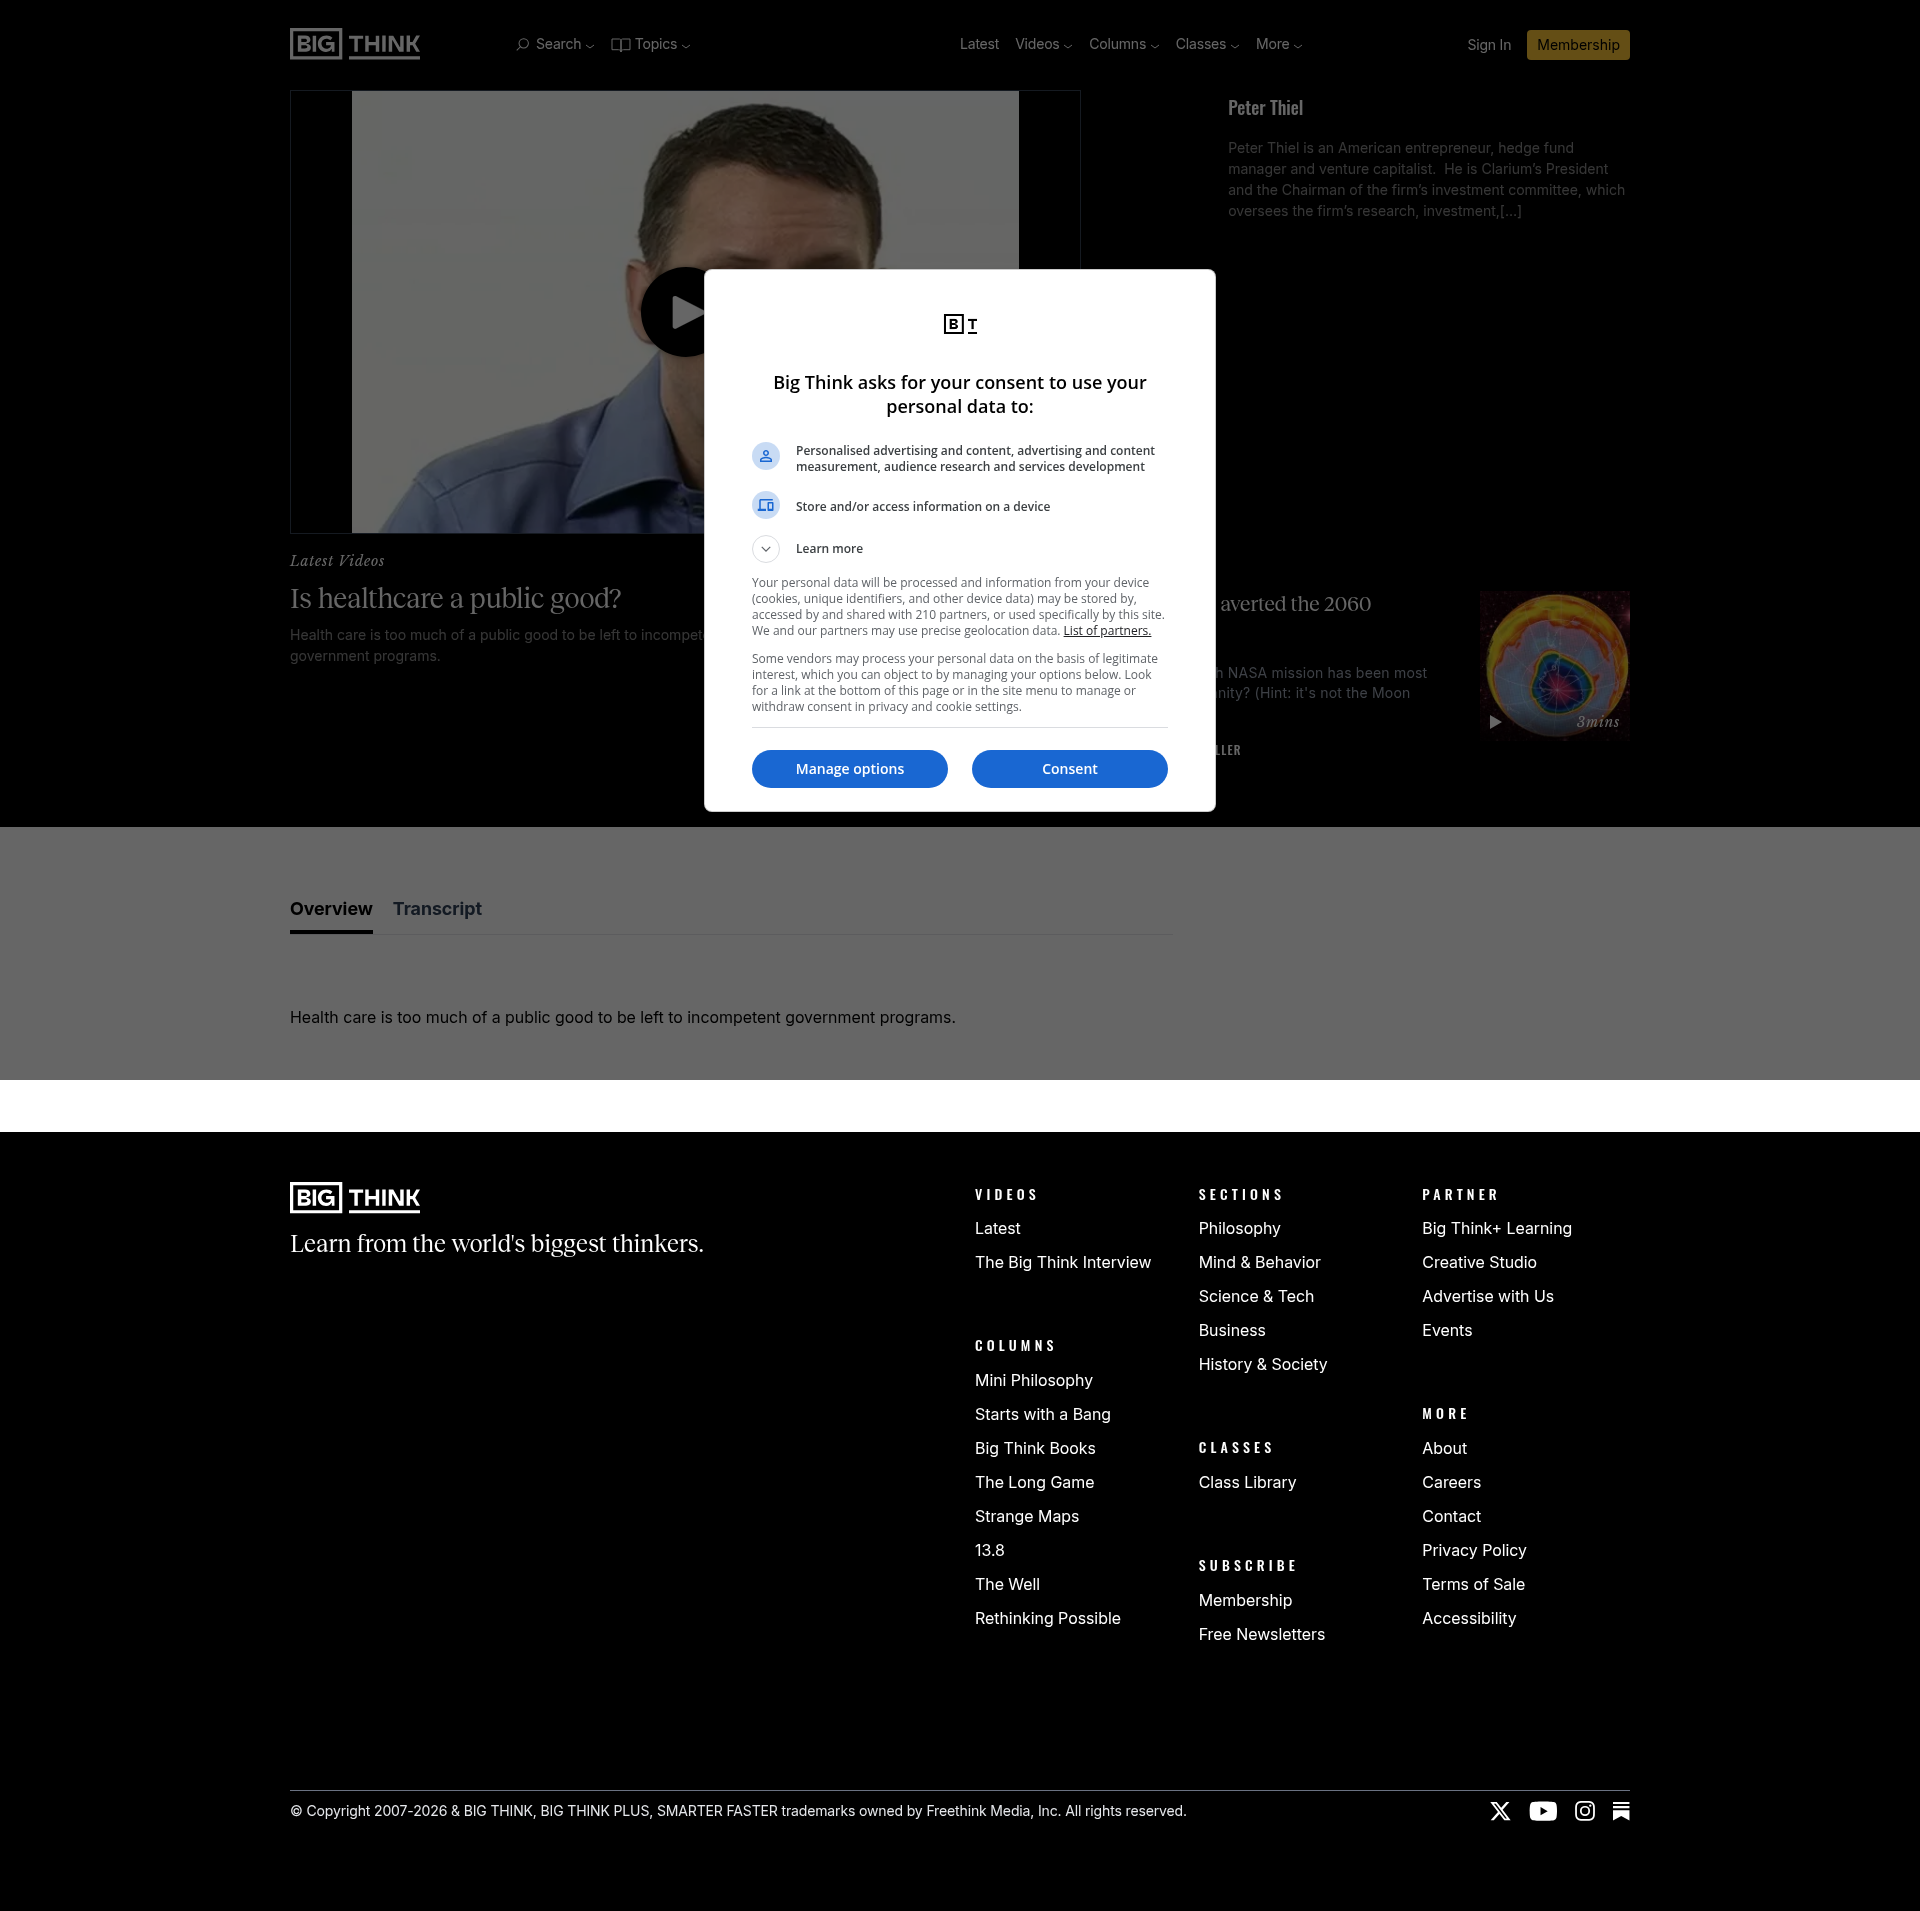Click the device storage consent icon

coord(766,505)
